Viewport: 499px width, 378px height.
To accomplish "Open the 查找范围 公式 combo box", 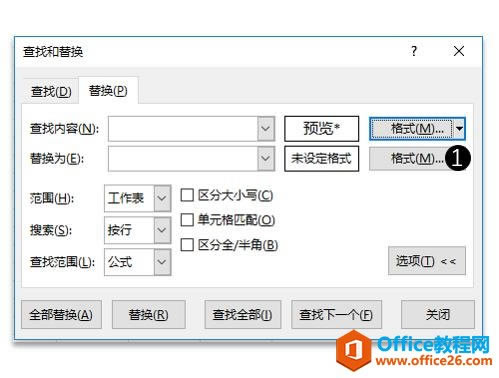I will [x=138, y=262].
